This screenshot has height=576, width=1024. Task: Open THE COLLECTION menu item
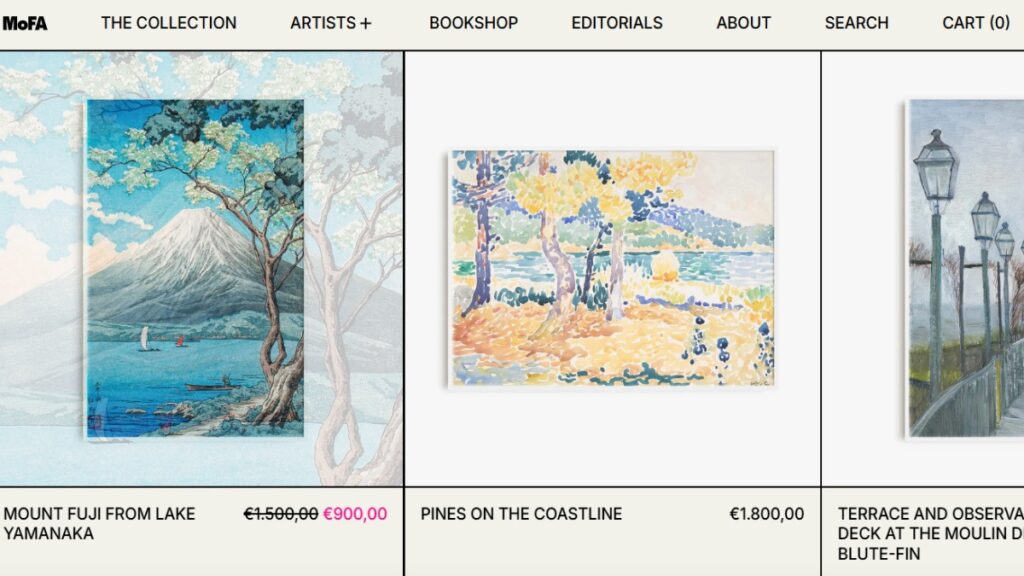click(168, 23)
